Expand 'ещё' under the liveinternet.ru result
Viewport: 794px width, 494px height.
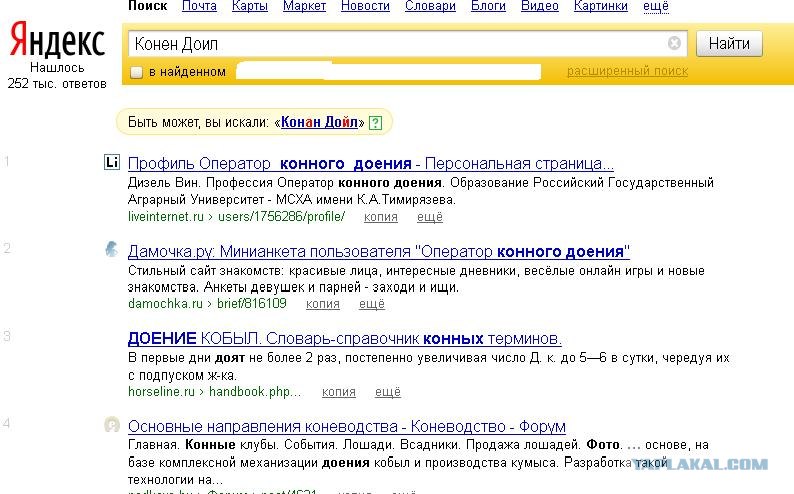pos(429,217)
